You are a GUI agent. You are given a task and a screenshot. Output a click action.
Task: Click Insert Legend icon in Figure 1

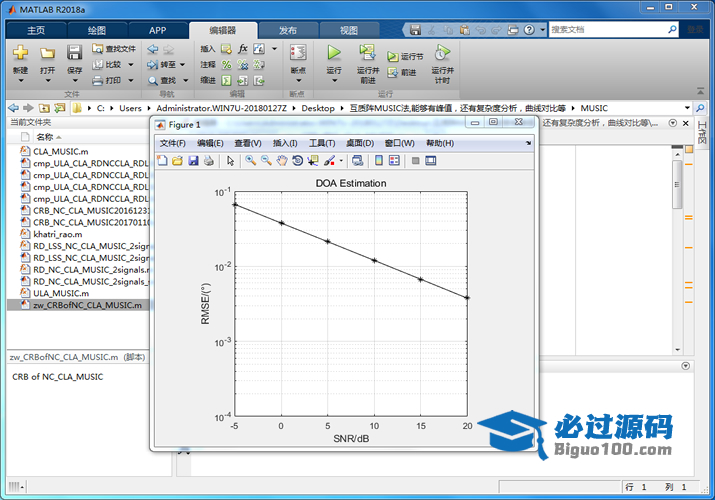coord(394,160)
